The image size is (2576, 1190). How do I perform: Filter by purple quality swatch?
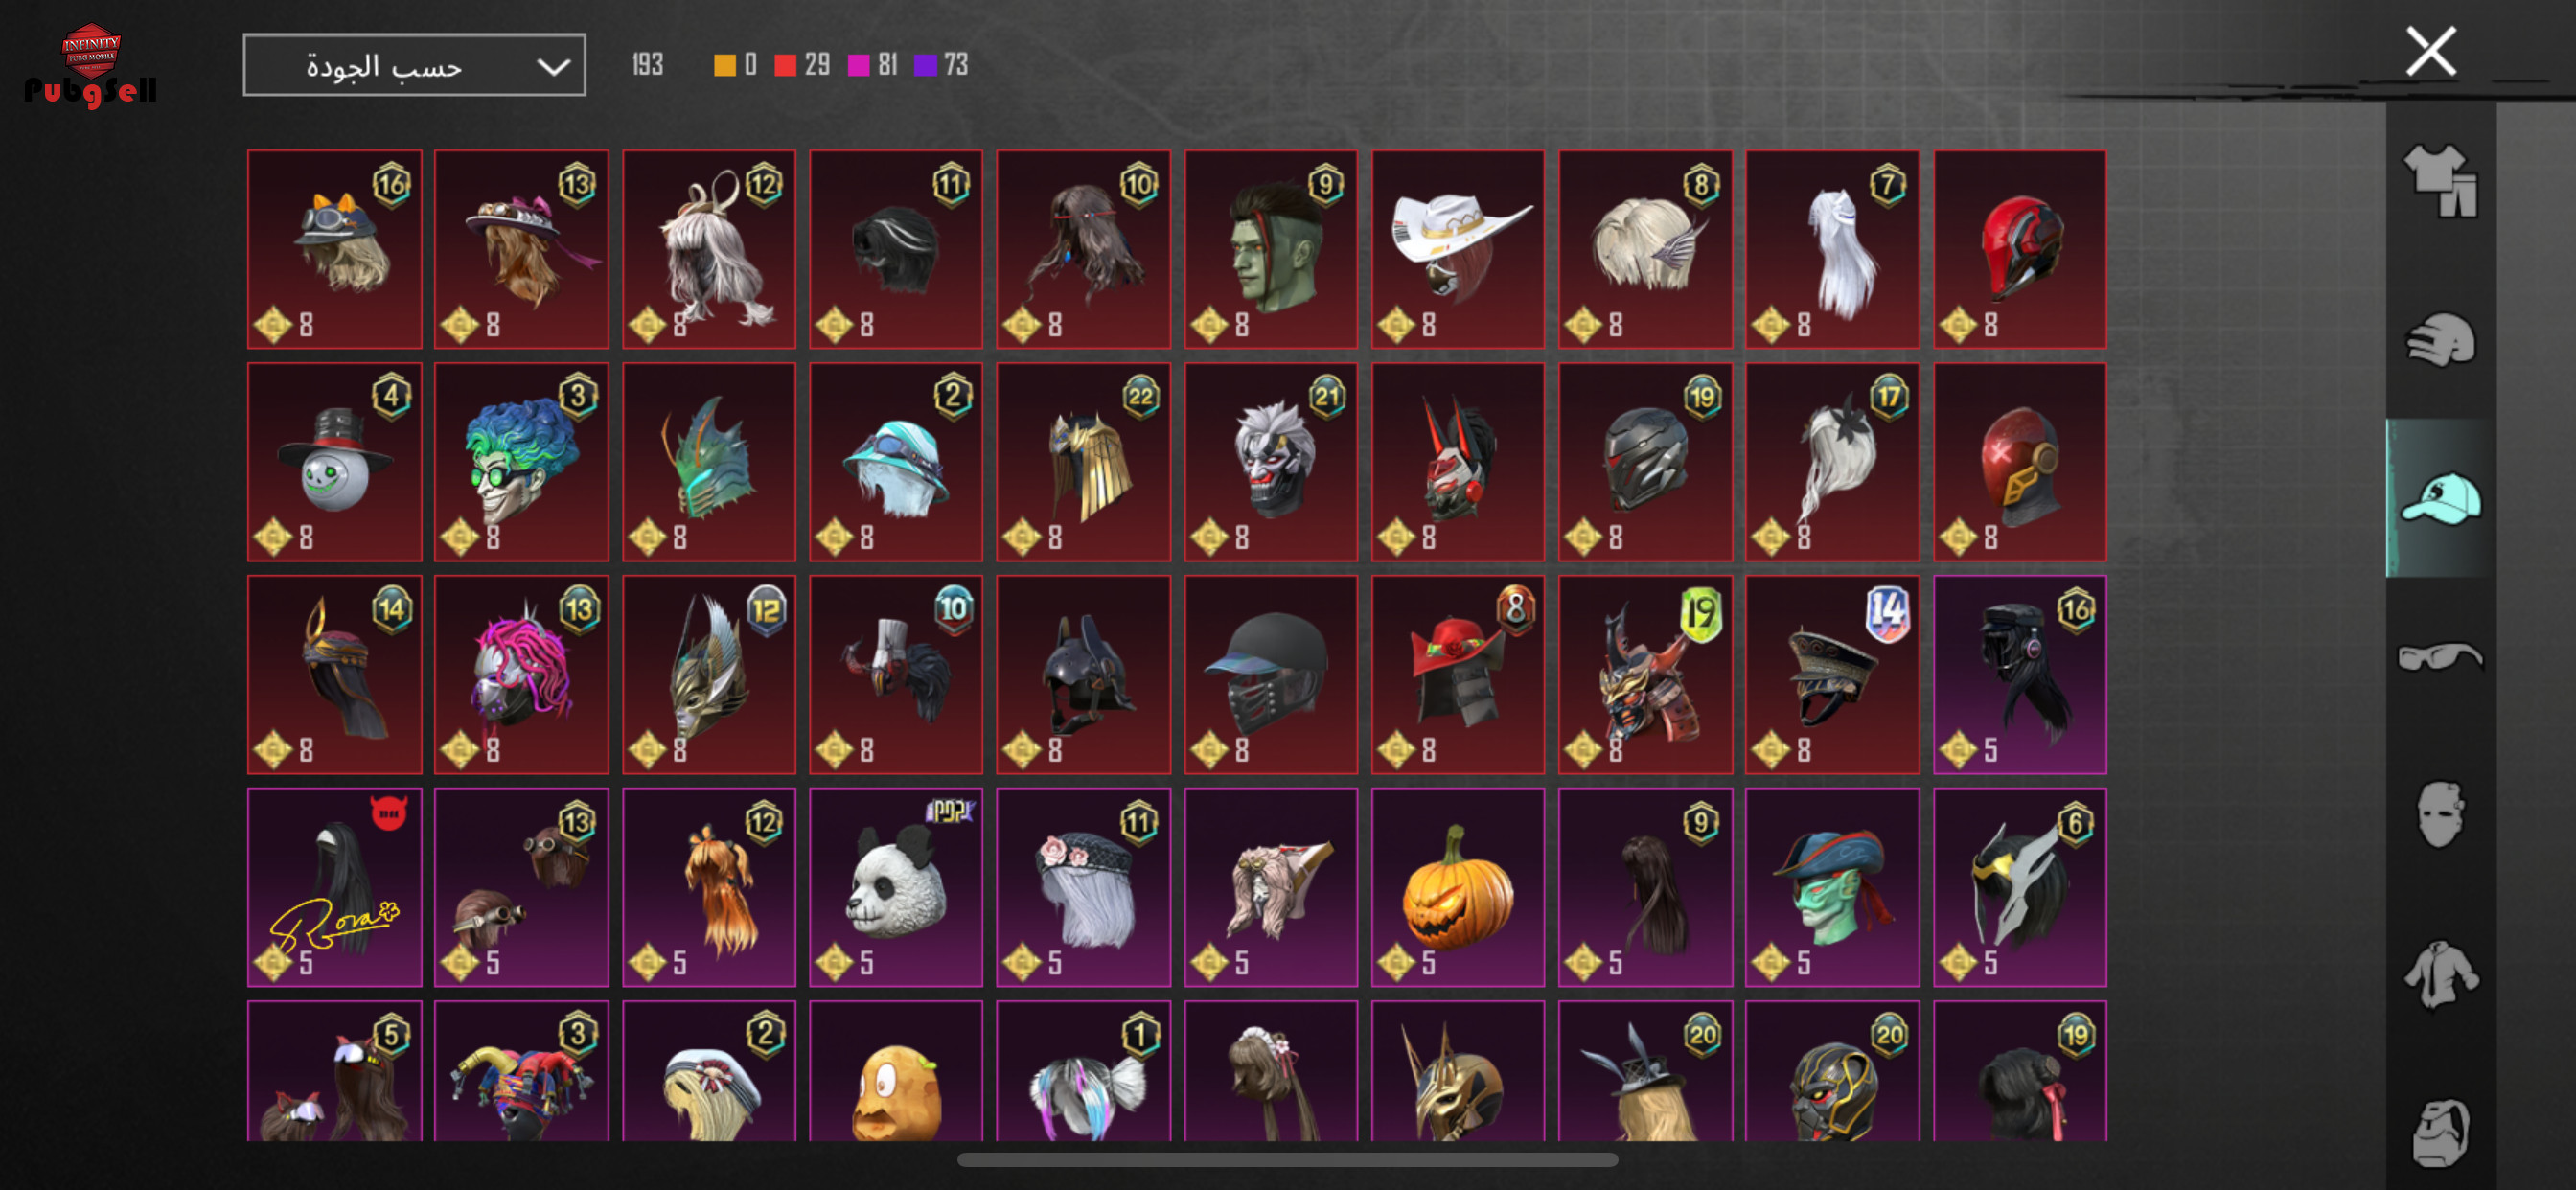[x=925, y=65]
